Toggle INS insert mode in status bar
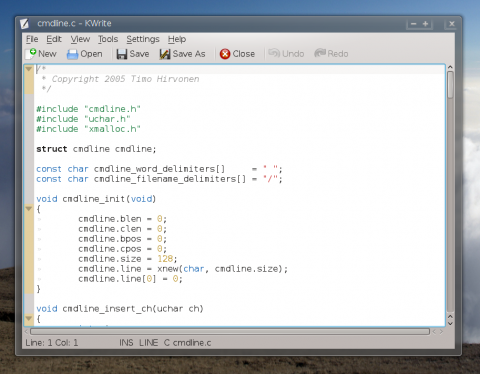The height and width of the screenshot is (374, 480). (x=126, y=343)
